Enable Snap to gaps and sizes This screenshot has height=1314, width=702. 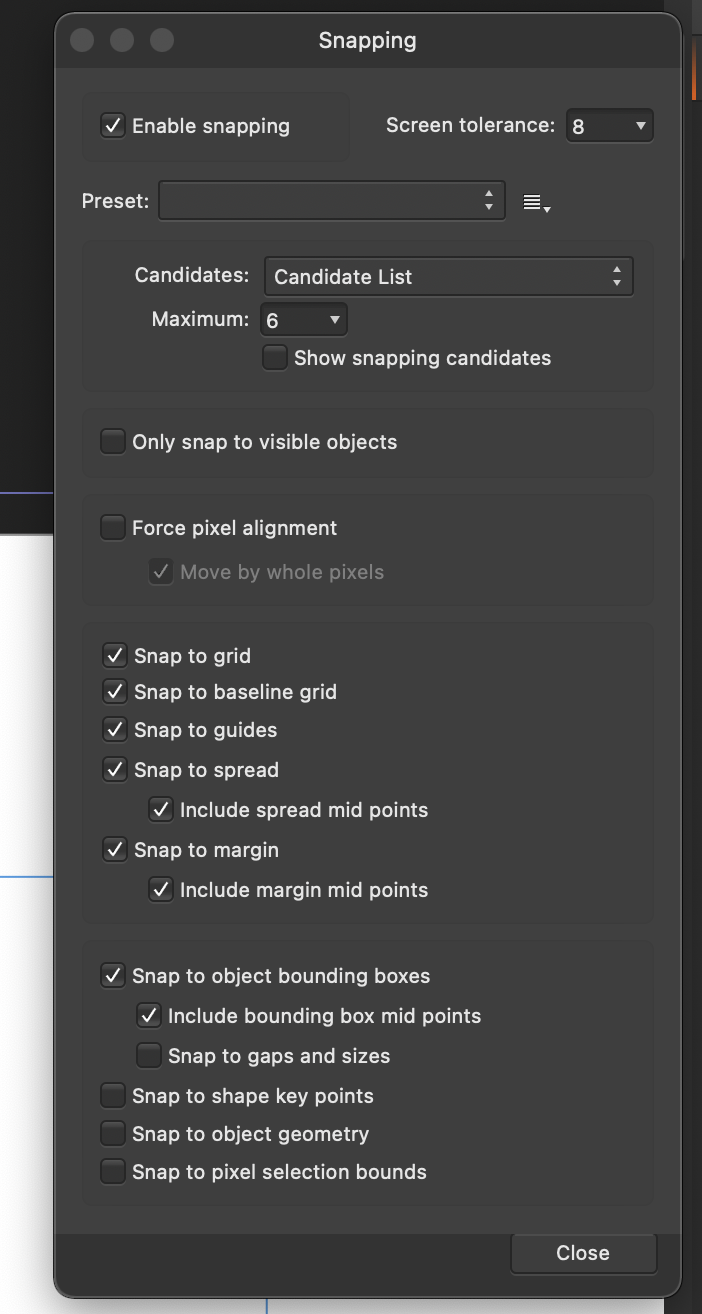coord(149,1055)
